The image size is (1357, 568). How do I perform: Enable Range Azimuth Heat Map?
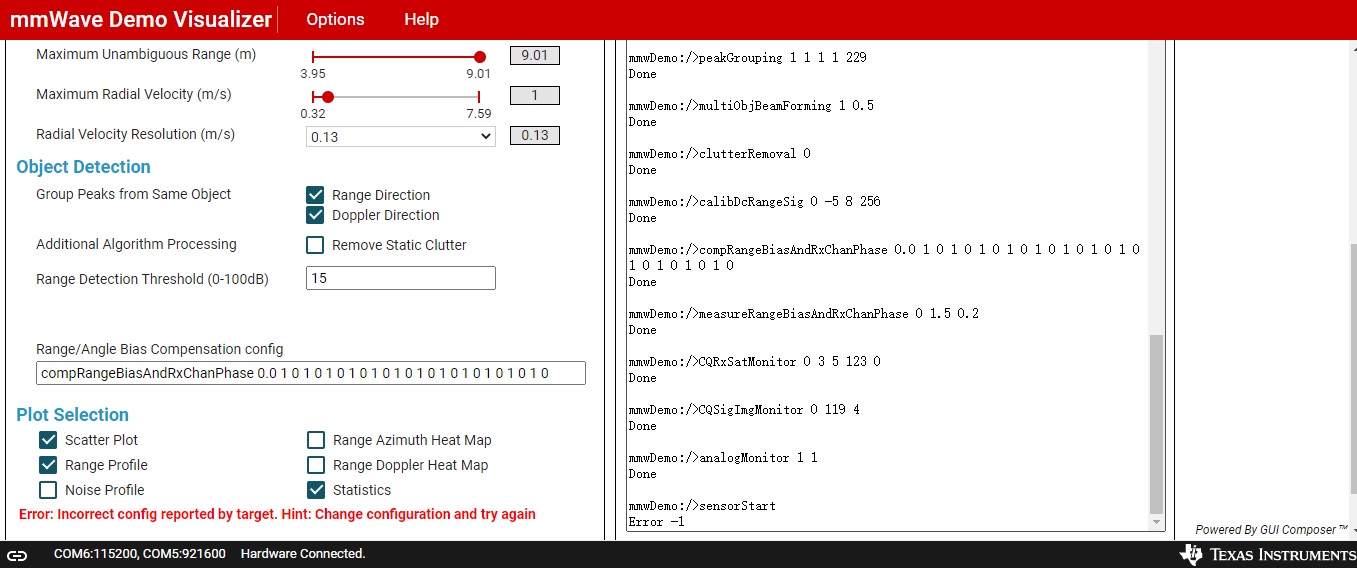(316, 440)
